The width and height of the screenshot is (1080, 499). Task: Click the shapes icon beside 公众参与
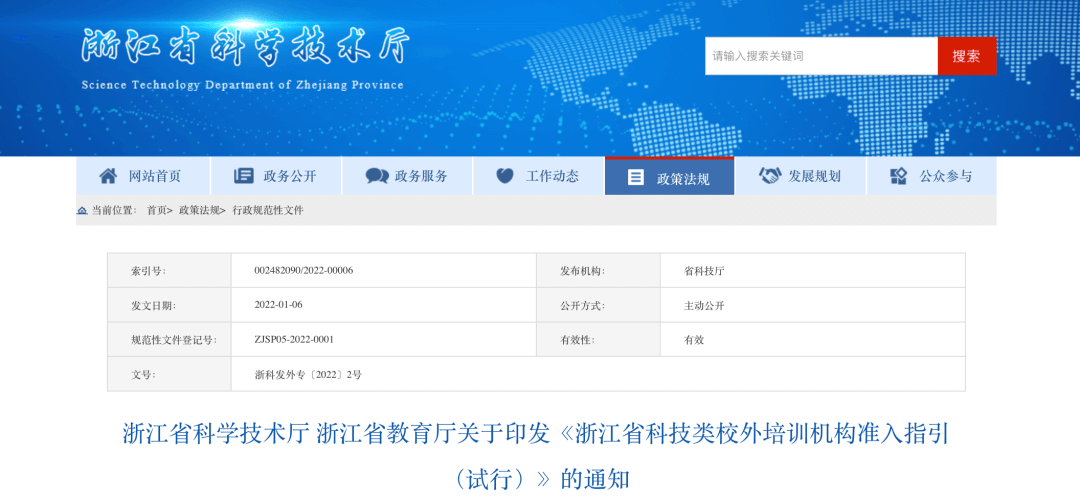click(x=898, y=176)
